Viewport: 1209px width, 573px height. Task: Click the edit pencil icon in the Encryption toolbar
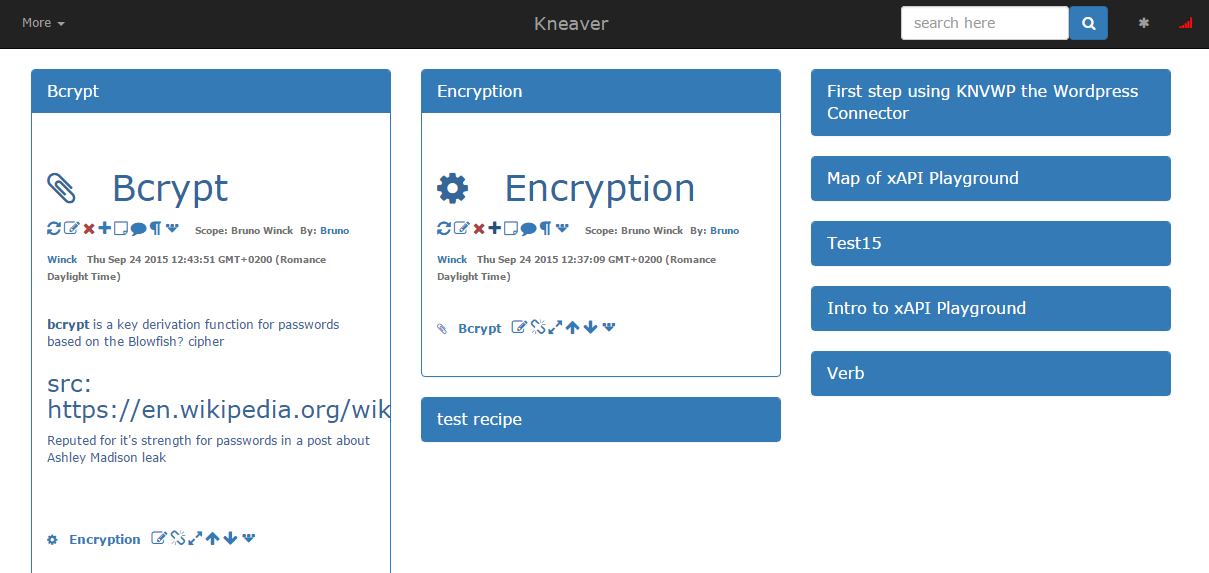(461, 228)
